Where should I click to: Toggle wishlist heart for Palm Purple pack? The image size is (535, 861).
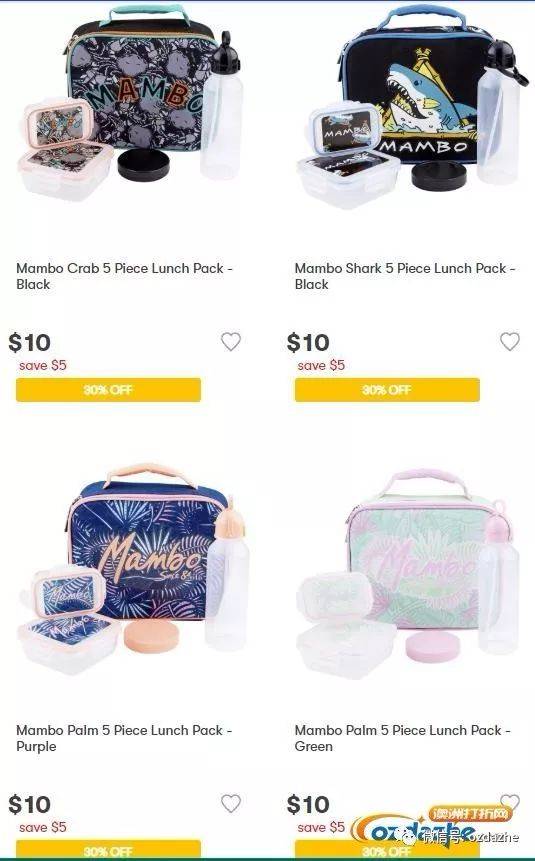tap(231, 803)
